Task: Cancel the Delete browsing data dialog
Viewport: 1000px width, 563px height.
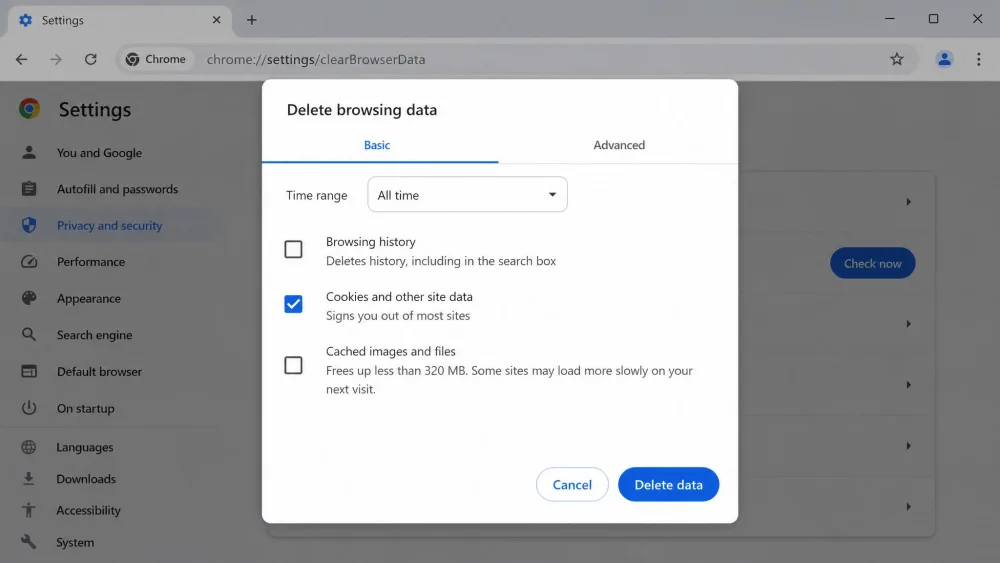Action: point(572,485)
